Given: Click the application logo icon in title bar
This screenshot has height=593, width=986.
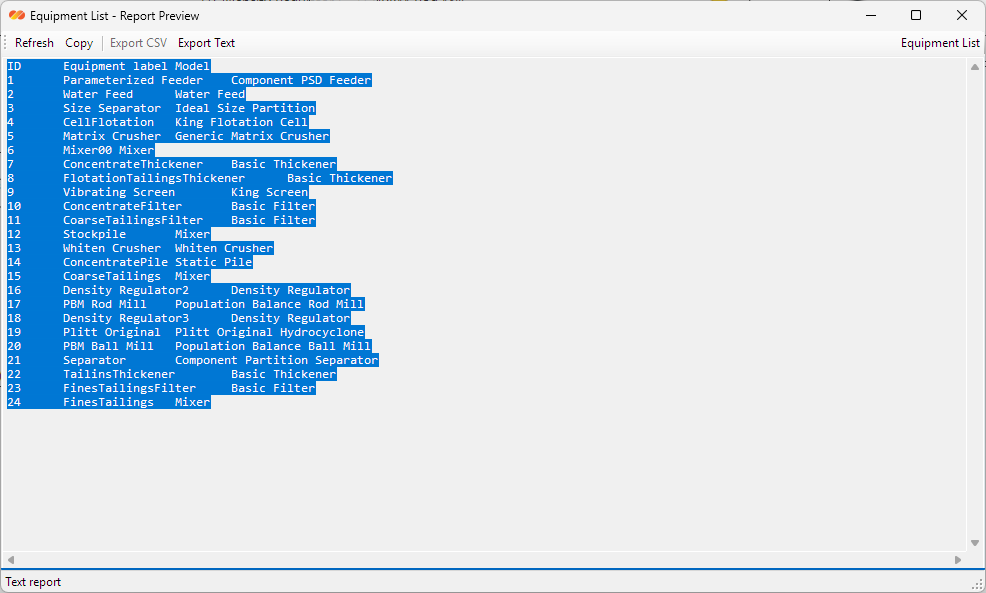Looking at the screenshot, I should (17, 15).
